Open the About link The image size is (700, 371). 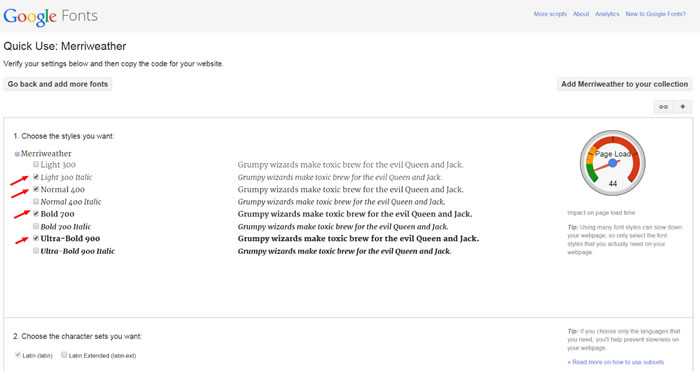coord(581,14)
